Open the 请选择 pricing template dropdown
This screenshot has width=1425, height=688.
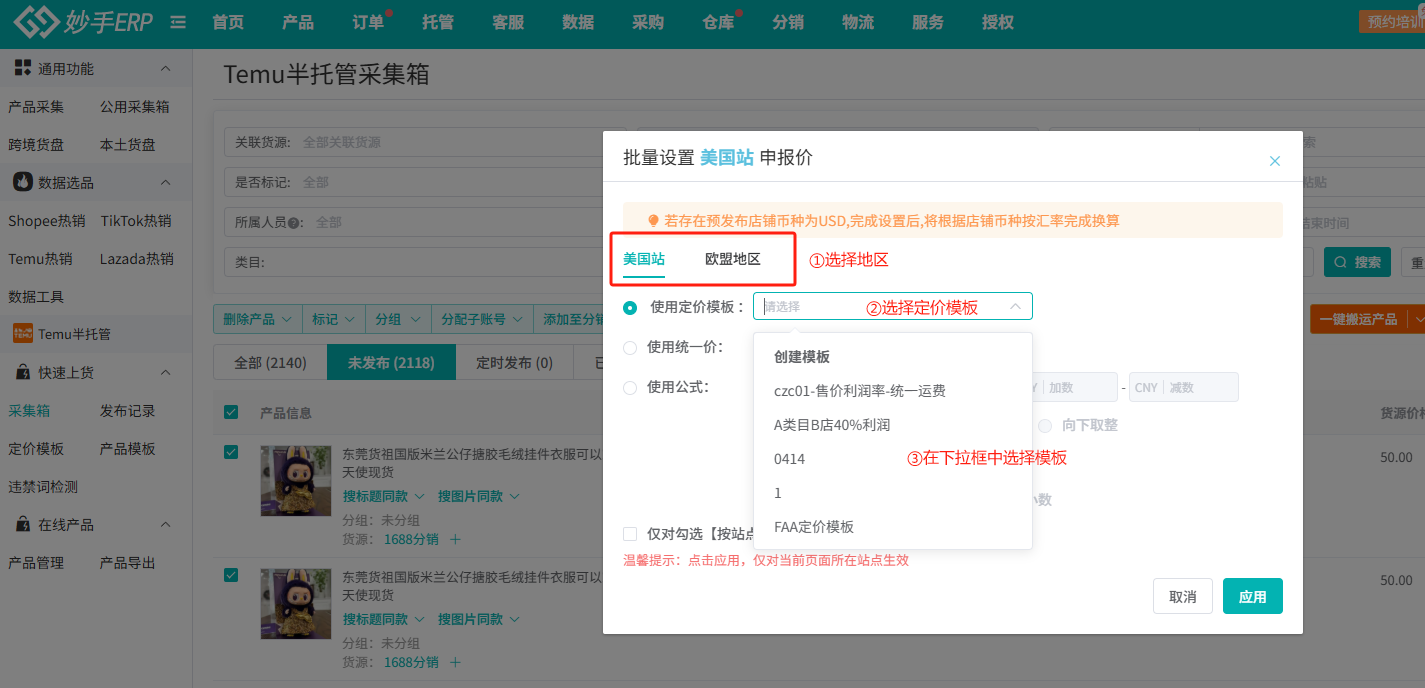(893, 306)
